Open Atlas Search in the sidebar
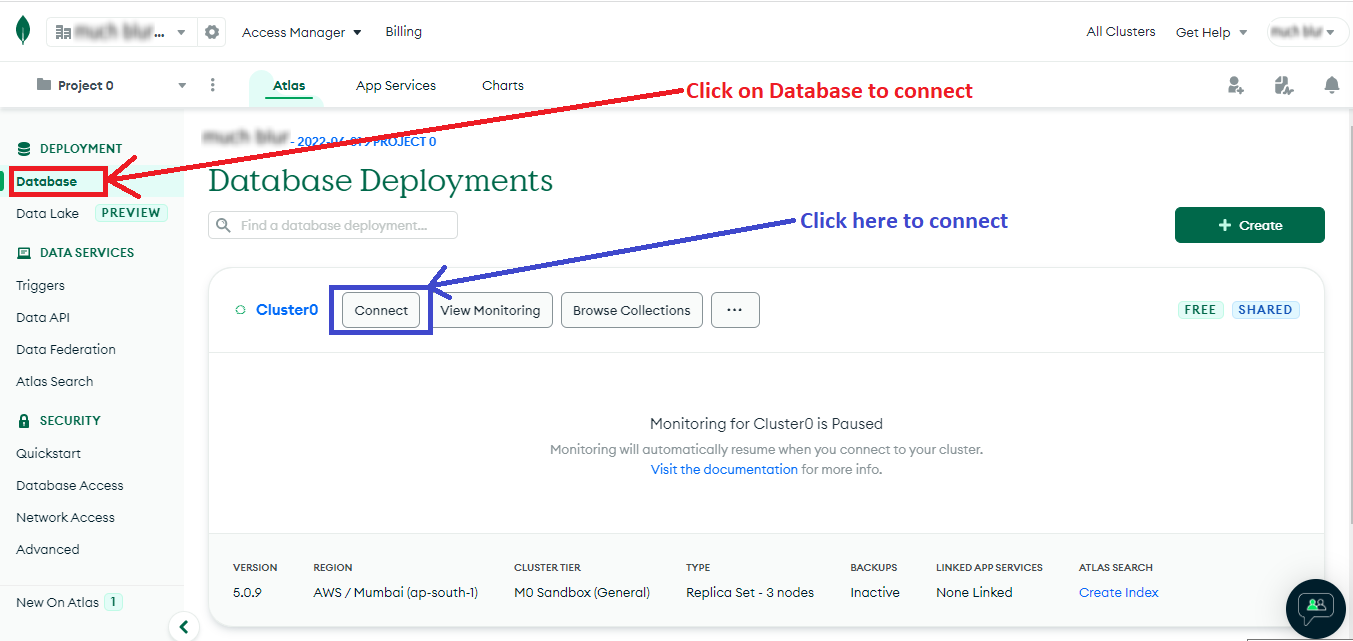Screen dimensions: 1353x641 [54, 381]
